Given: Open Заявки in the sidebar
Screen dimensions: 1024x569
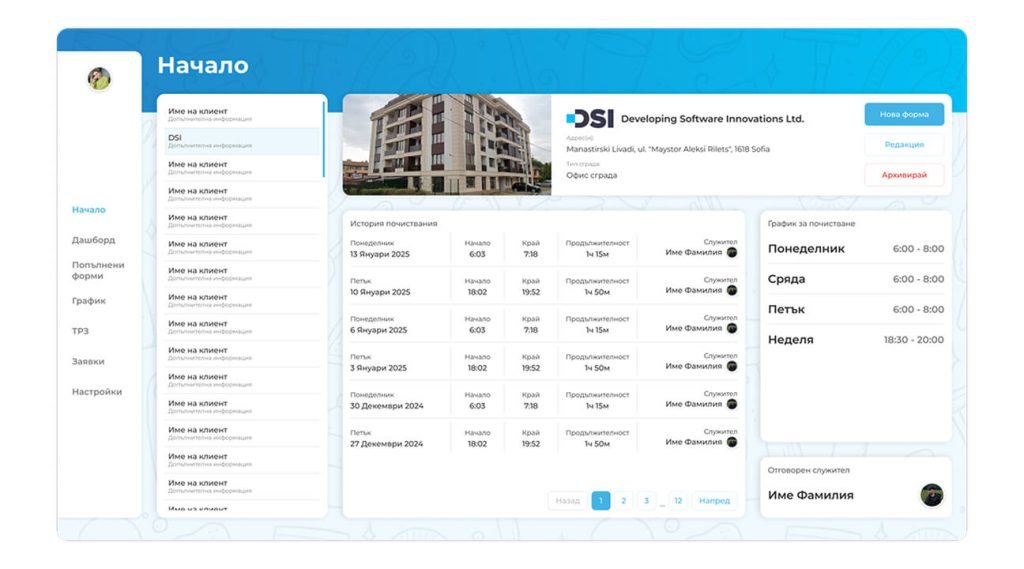Looking at the screenshot, I should point(88,361).
